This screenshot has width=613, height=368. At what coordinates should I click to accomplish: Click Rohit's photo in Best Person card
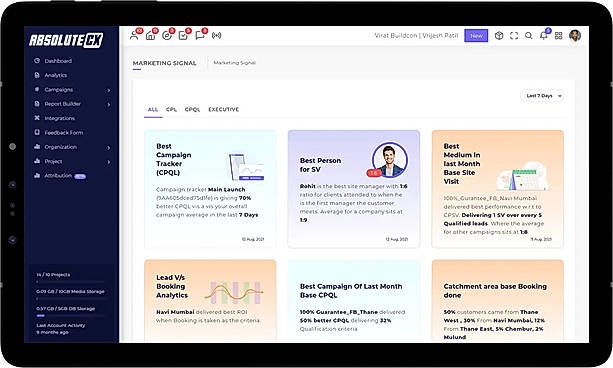[x=389, y=160]
